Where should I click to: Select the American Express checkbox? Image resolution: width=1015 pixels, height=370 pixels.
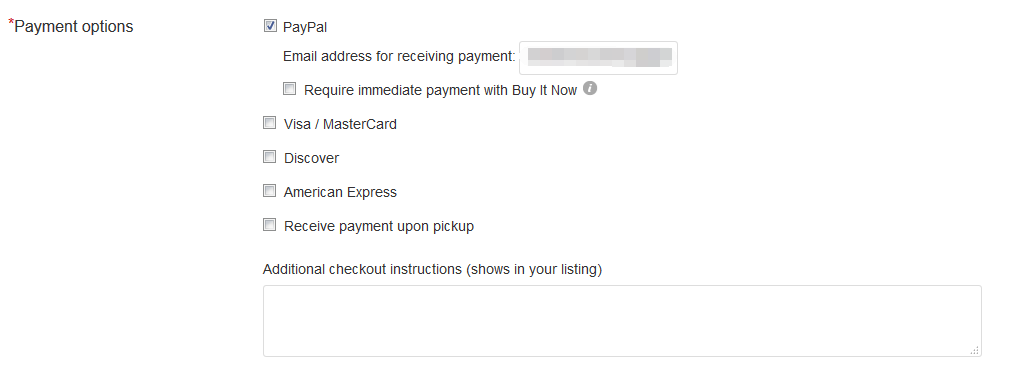click(269, 191)
